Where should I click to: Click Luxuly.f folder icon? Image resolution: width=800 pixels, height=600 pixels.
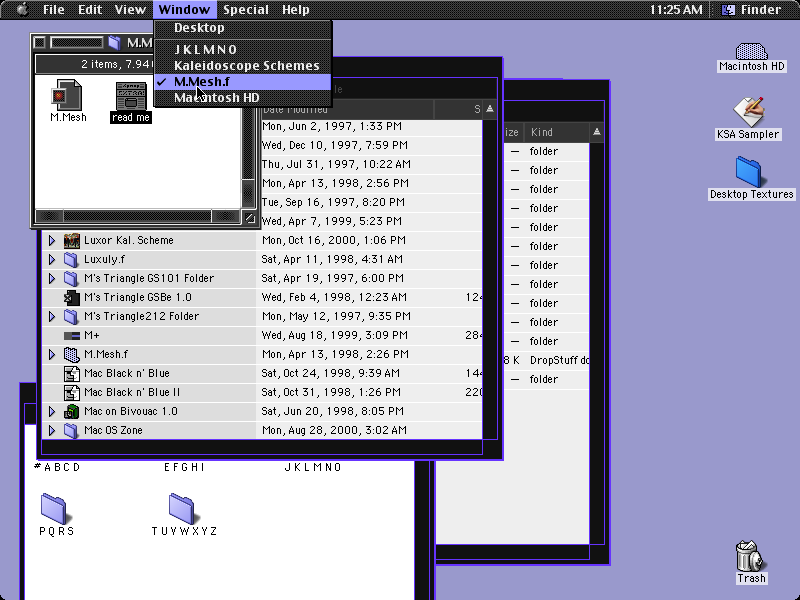(71, 259)
